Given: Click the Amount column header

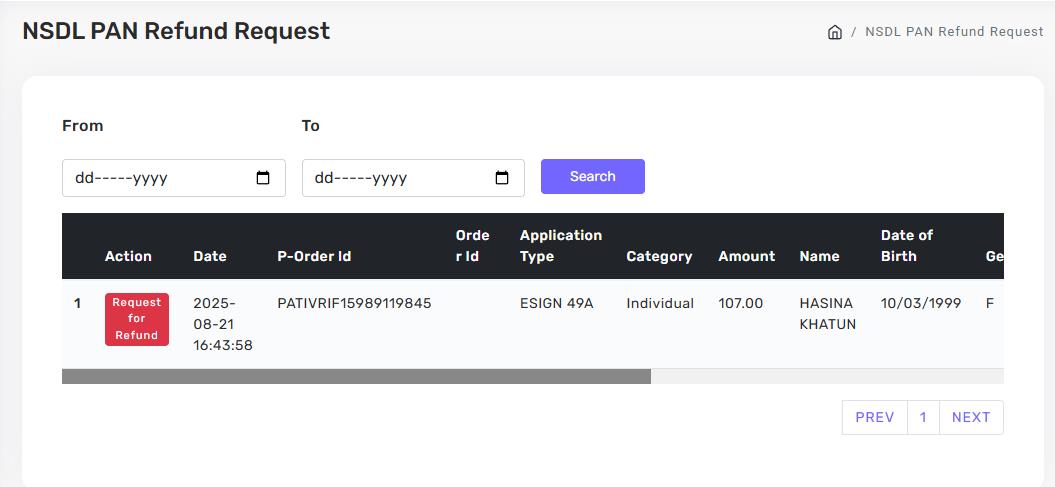Looking at the screenshot, I should (x=746, y=256).
